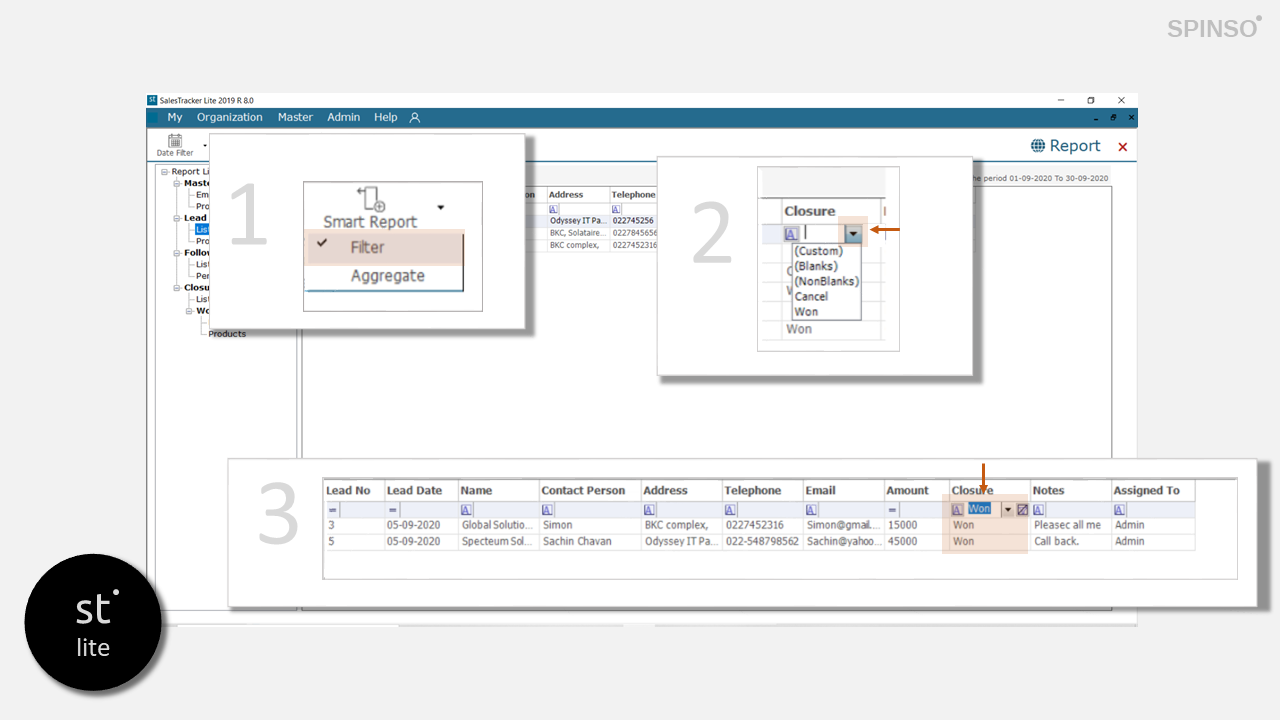Viewport: 1280px width, 720px height.
Task: Collapse the Report List tree root
Action: pos(164,172)
